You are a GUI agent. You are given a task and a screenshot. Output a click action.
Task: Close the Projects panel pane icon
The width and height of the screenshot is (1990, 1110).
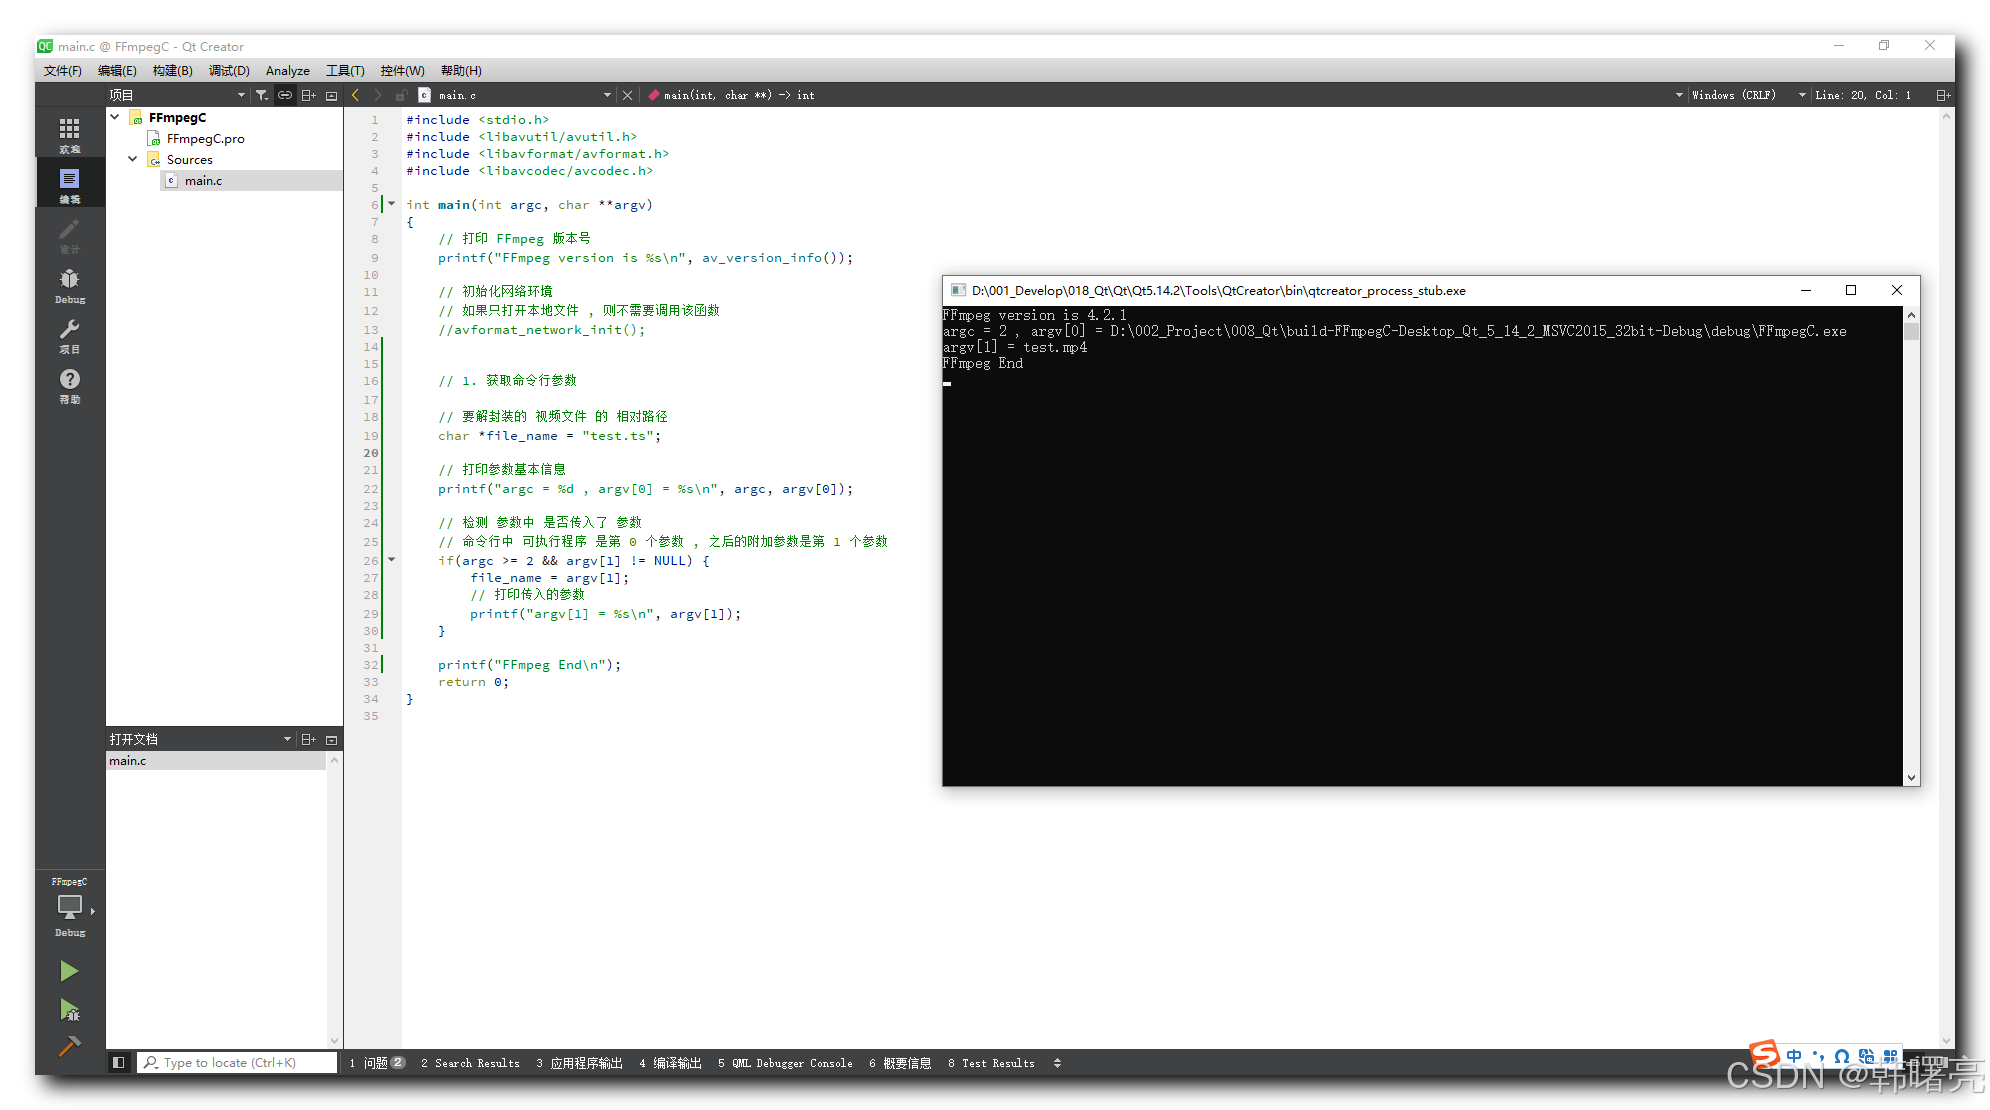(x=331, y=95)
